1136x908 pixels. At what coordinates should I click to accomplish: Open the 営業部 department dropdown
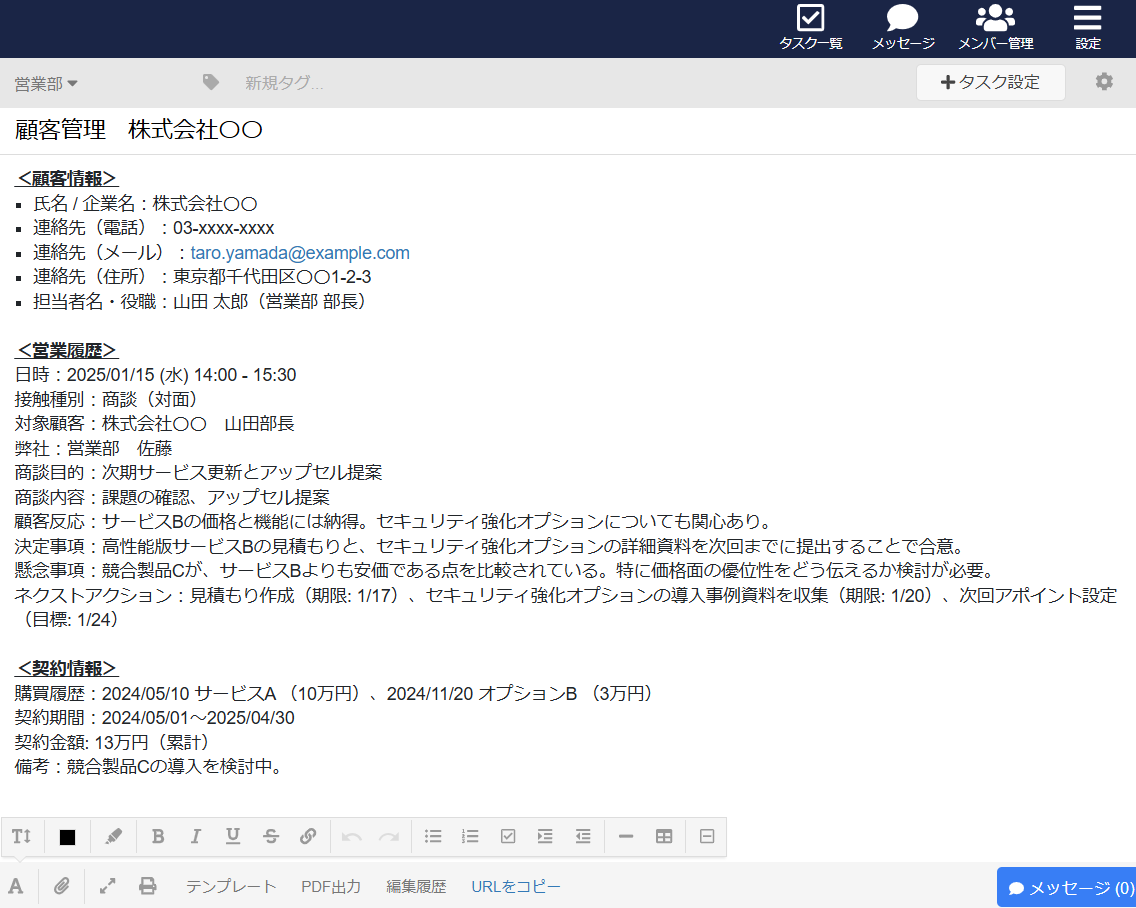40,84
